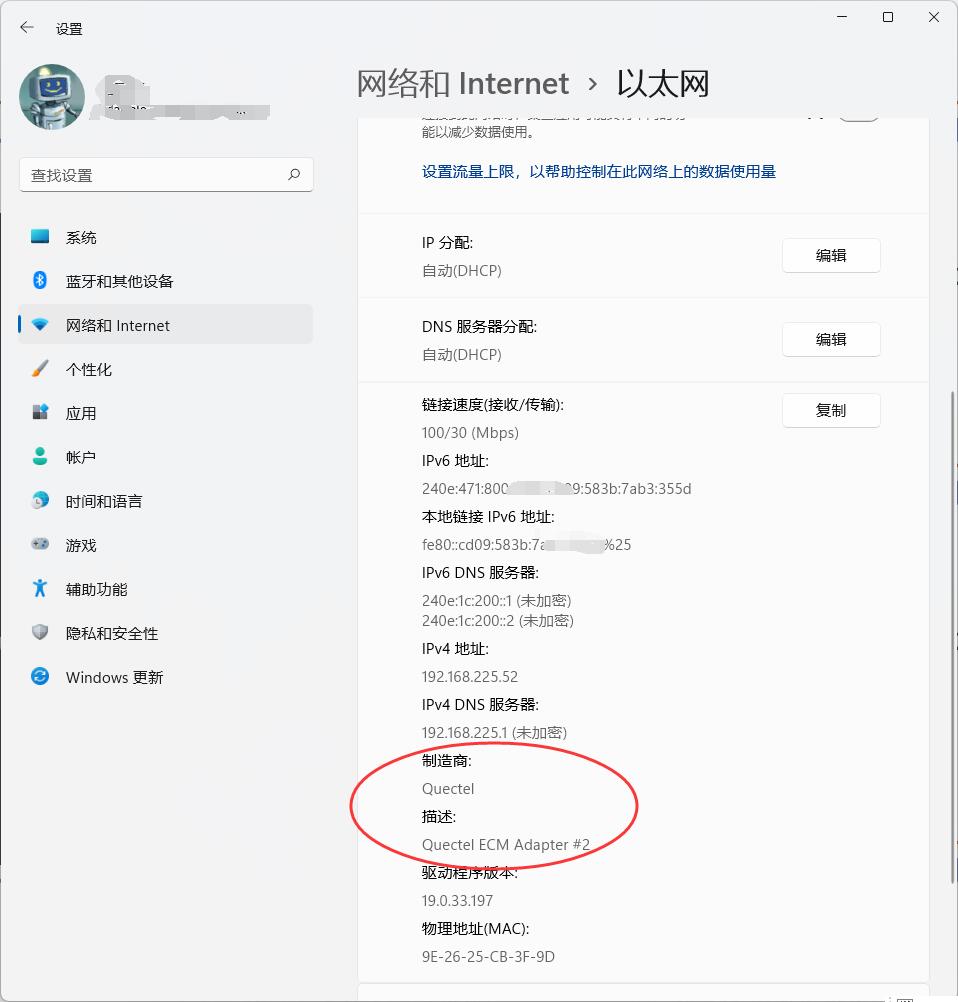Screen dimensions: 958x1002
Task: Click 网络和 Internet breadcrumb in header
Action: pos(463,84)
